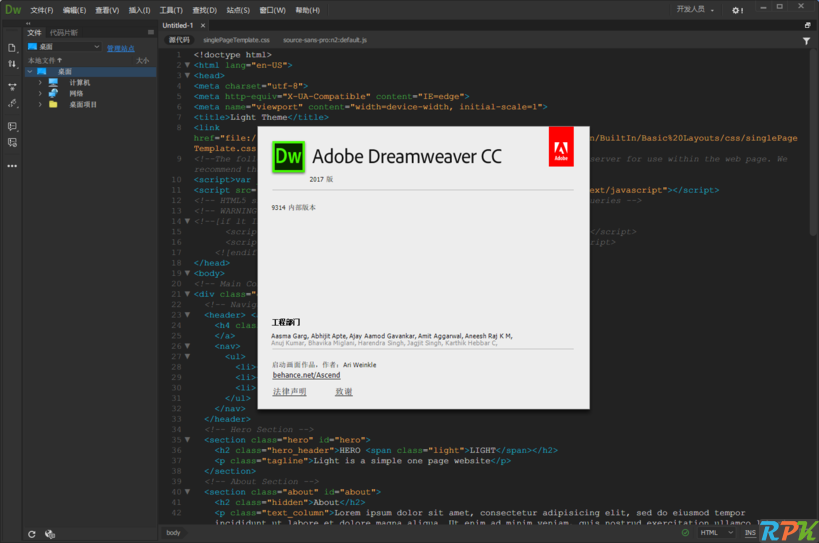Collapse the panel using double-arrow icon

(x=28, y=23)
